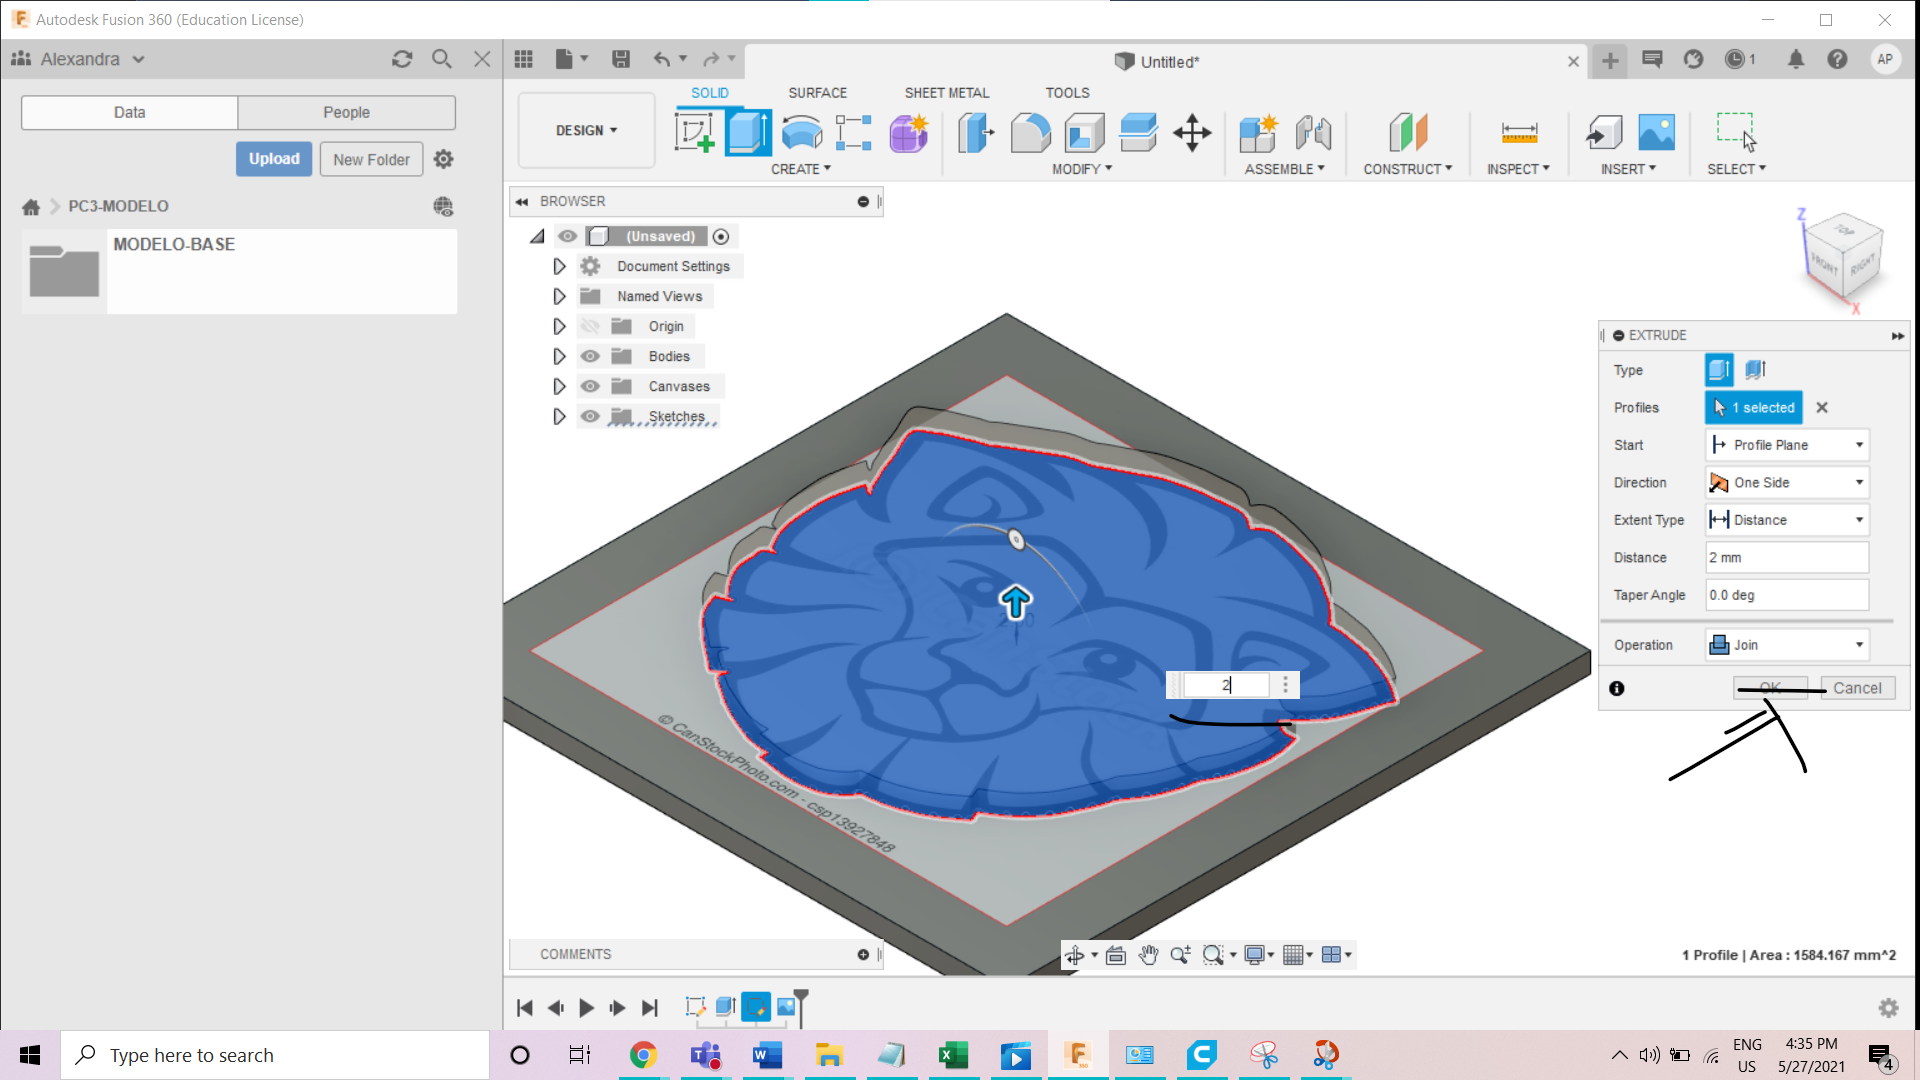Click the Fillet tool icon
Viewport: 1920px width, 1080px height.
tap(1030, 132)
